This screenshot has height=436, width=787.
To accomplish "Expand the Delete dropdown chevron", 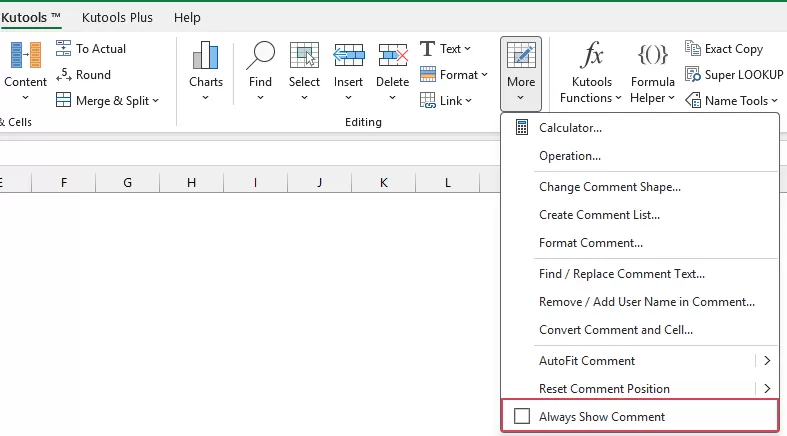I will 392,97.
